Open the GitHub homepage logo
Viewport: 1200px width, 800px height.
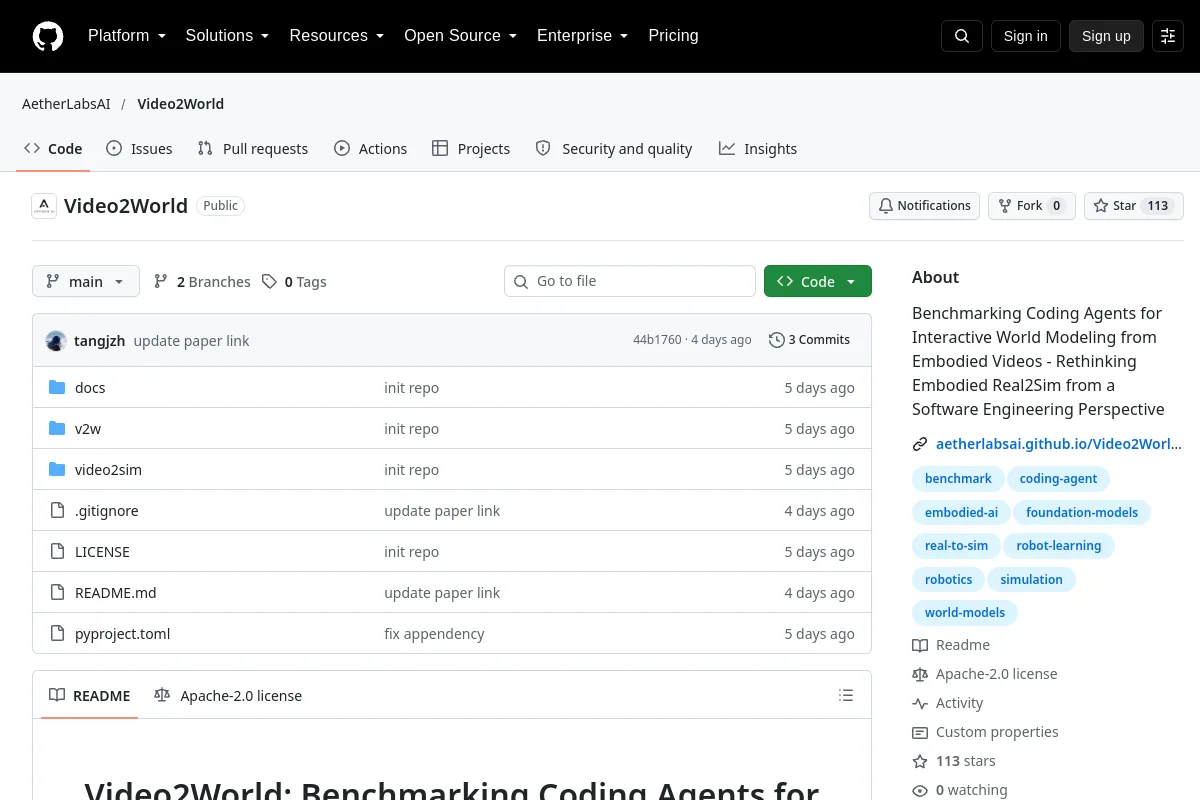48,36
